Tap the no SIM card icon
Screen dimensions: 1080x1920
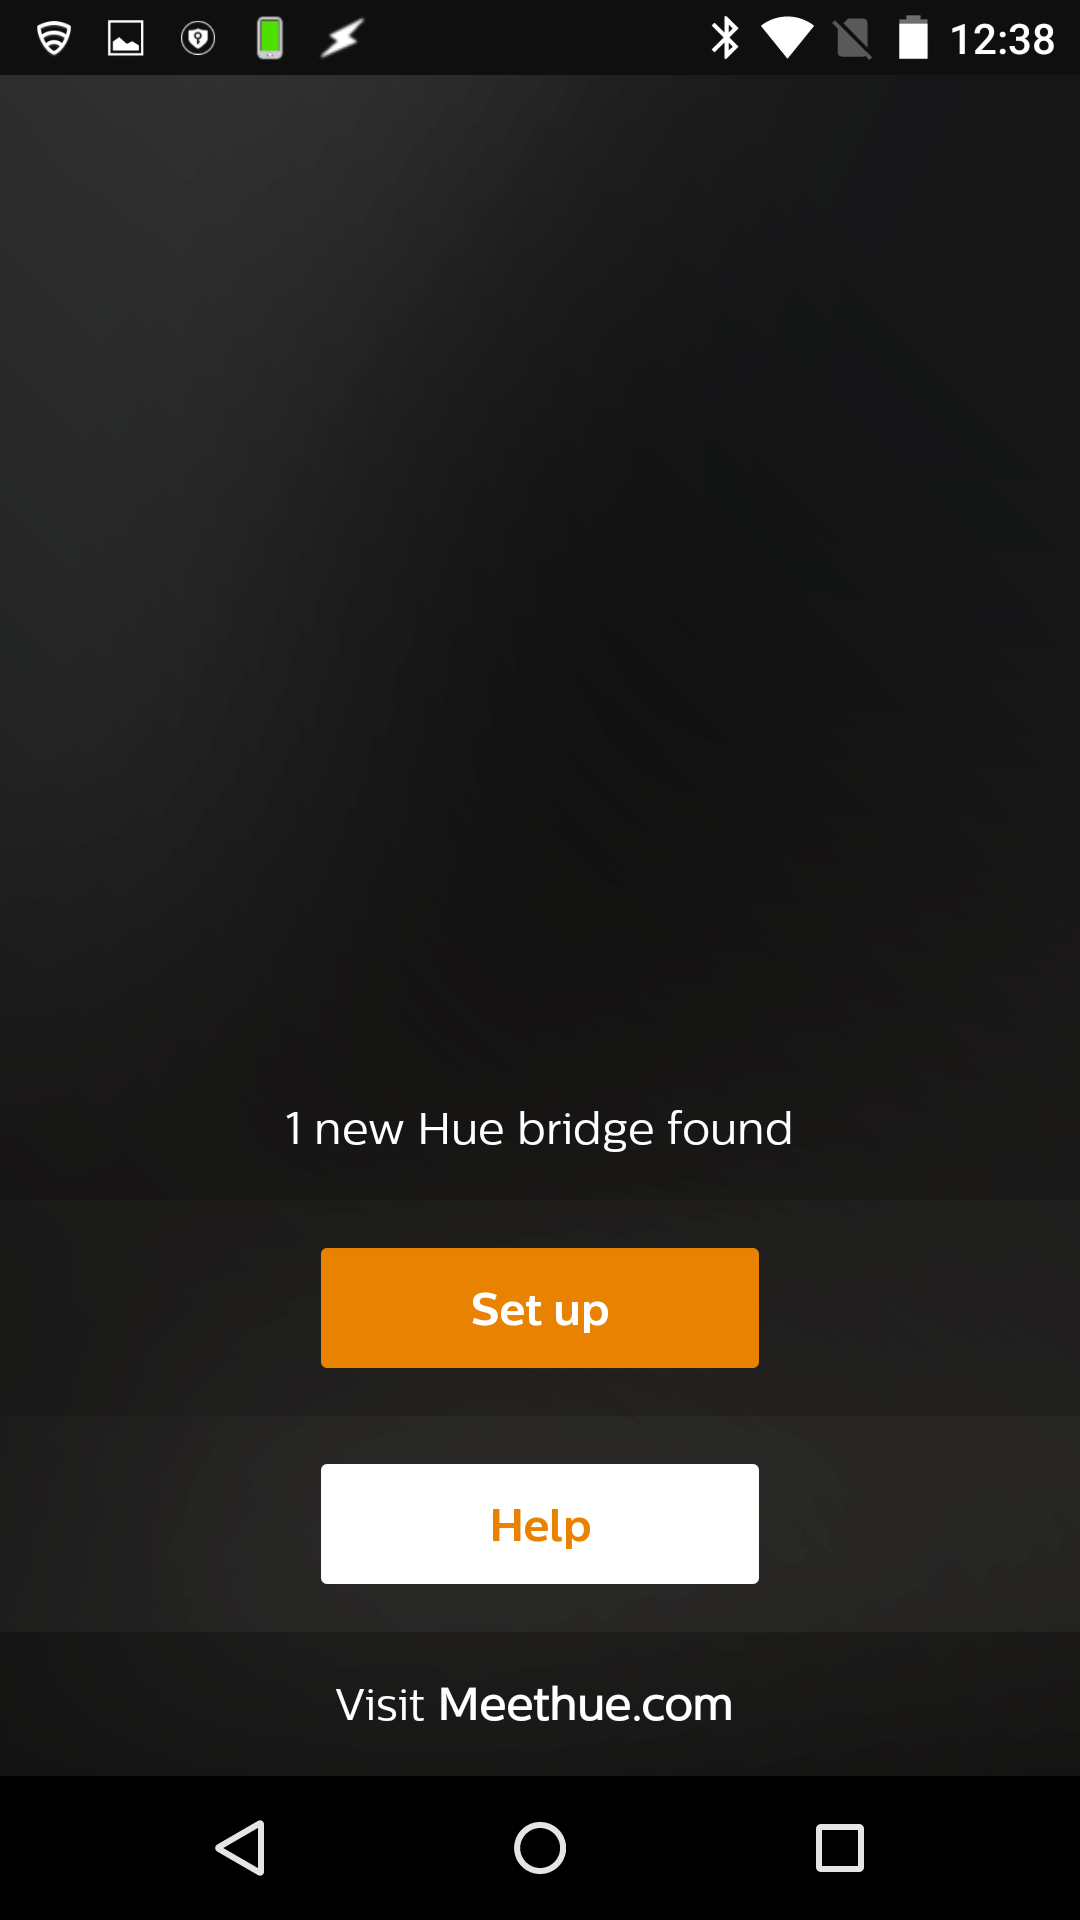tap(853, 39)
